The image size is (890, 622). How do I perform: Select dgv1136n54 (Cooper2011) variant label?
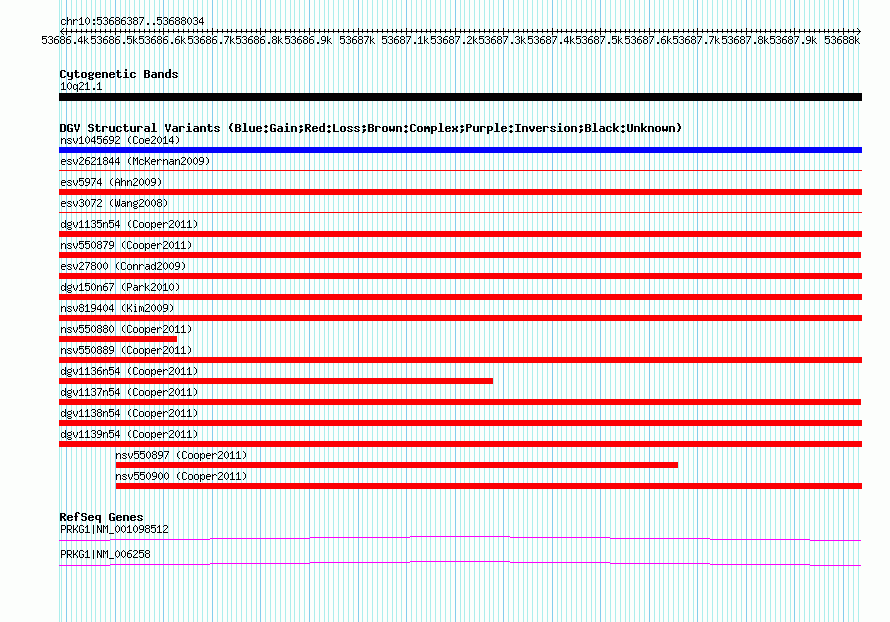point(129,371)
